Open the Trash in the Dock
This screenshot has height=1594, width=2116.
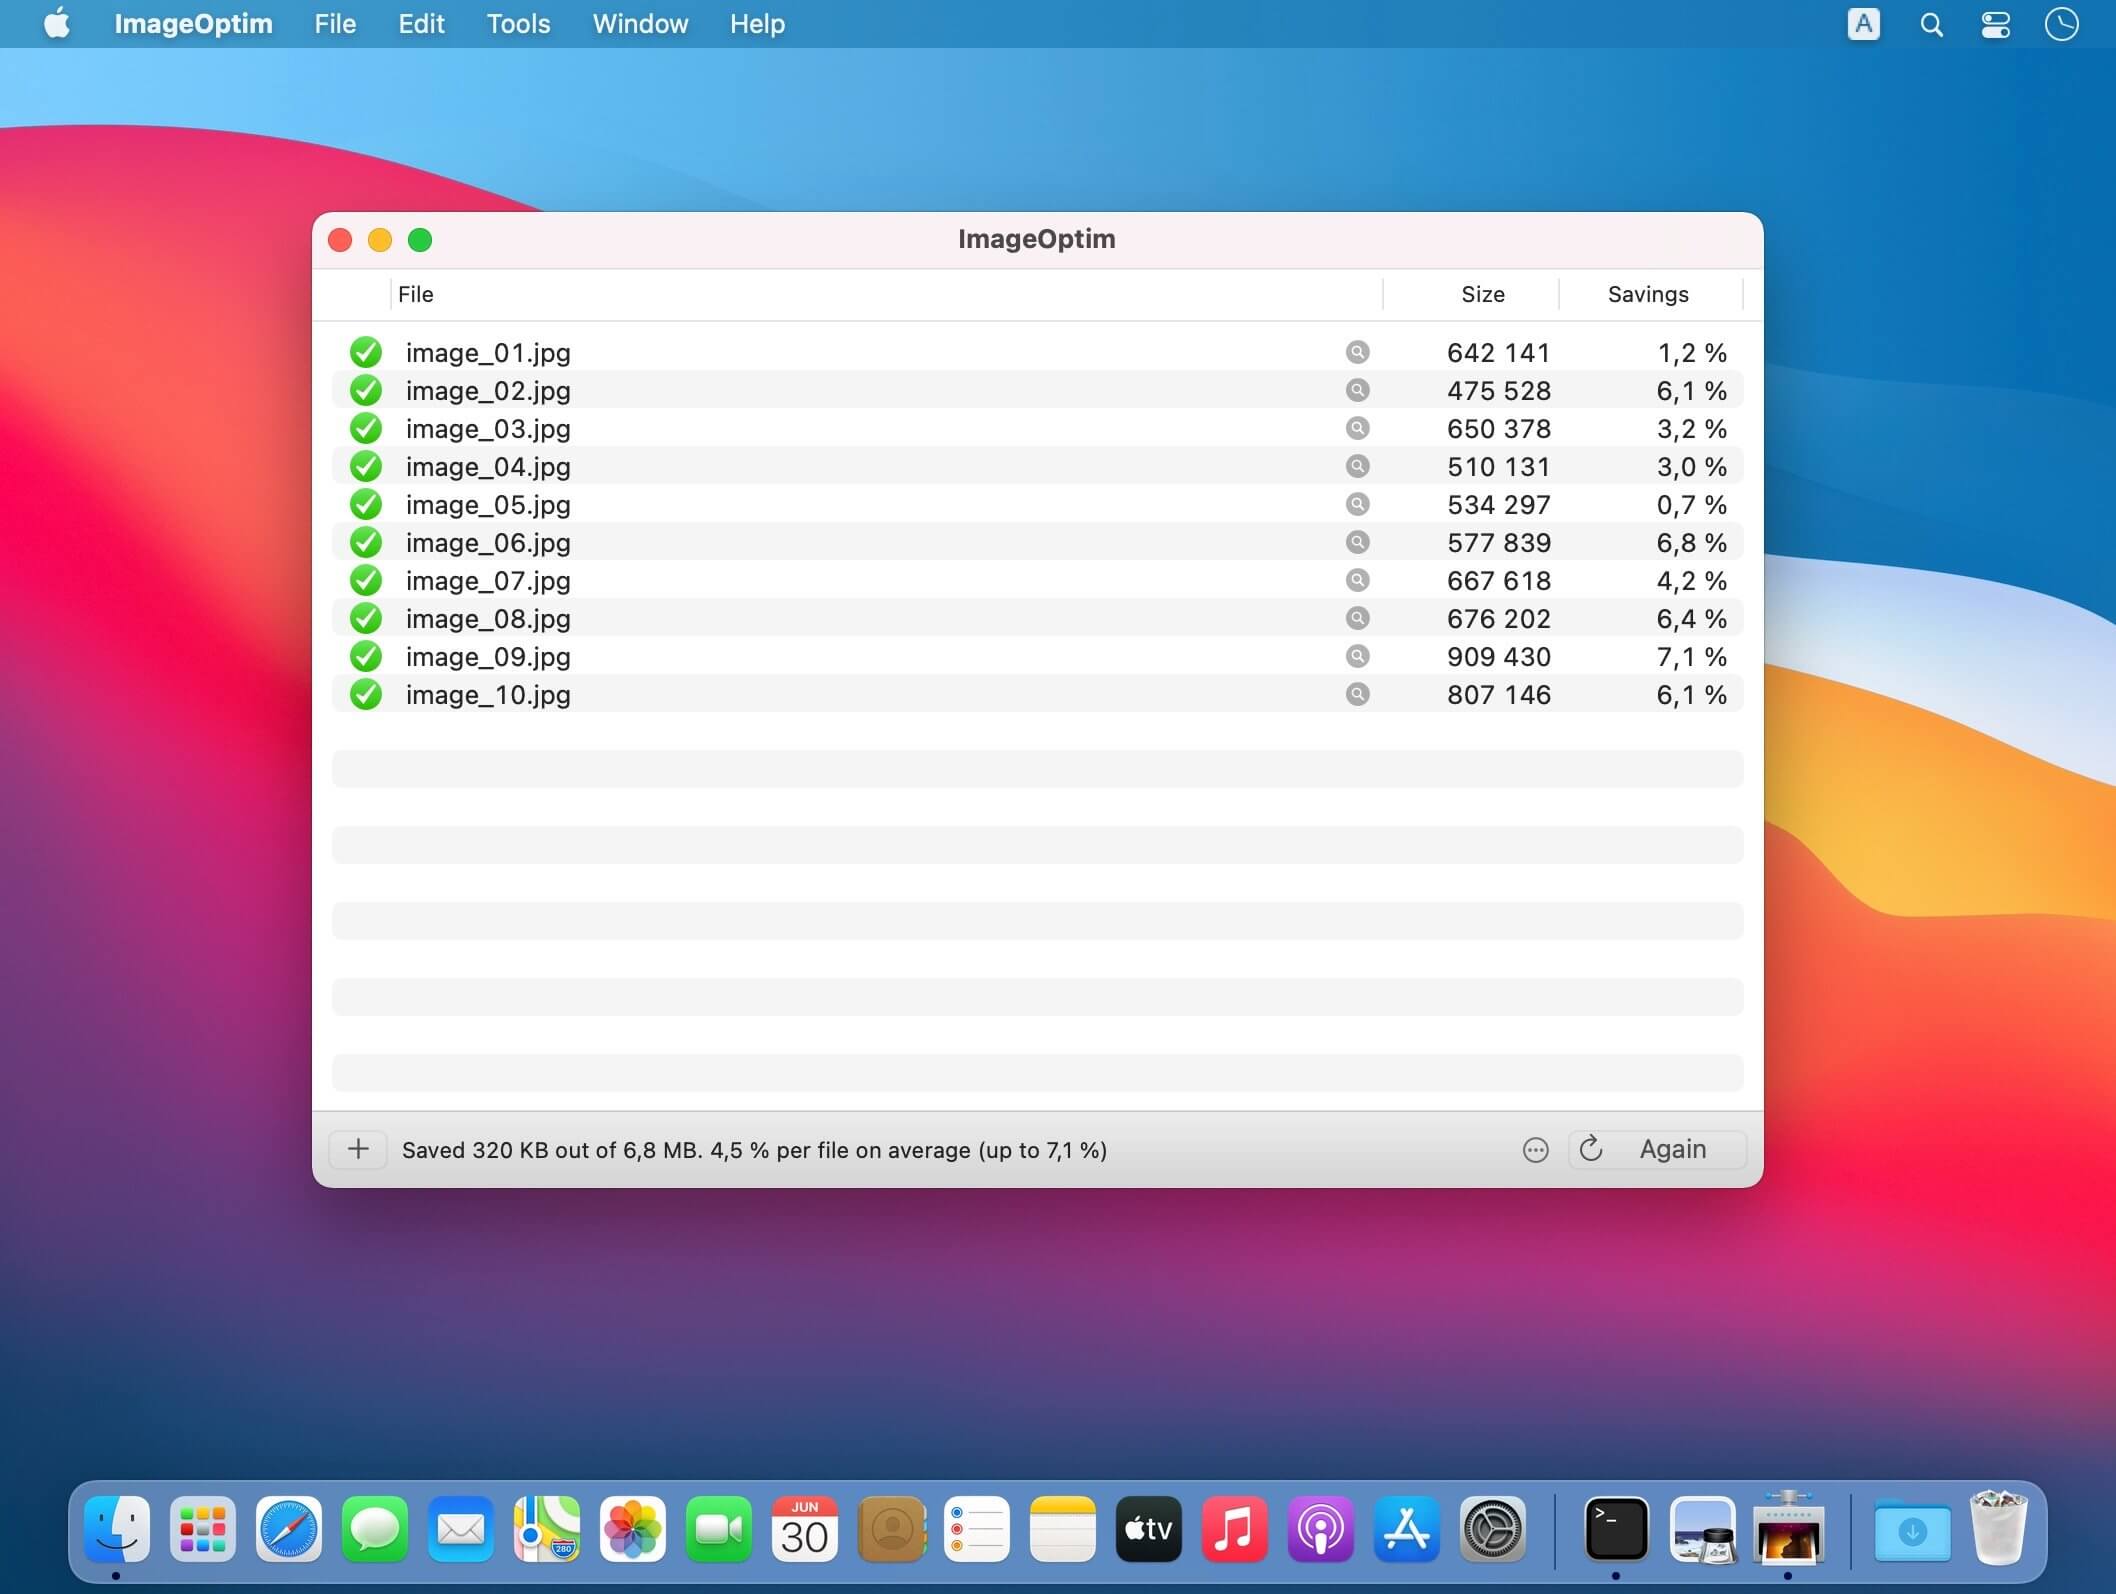1998,1527
